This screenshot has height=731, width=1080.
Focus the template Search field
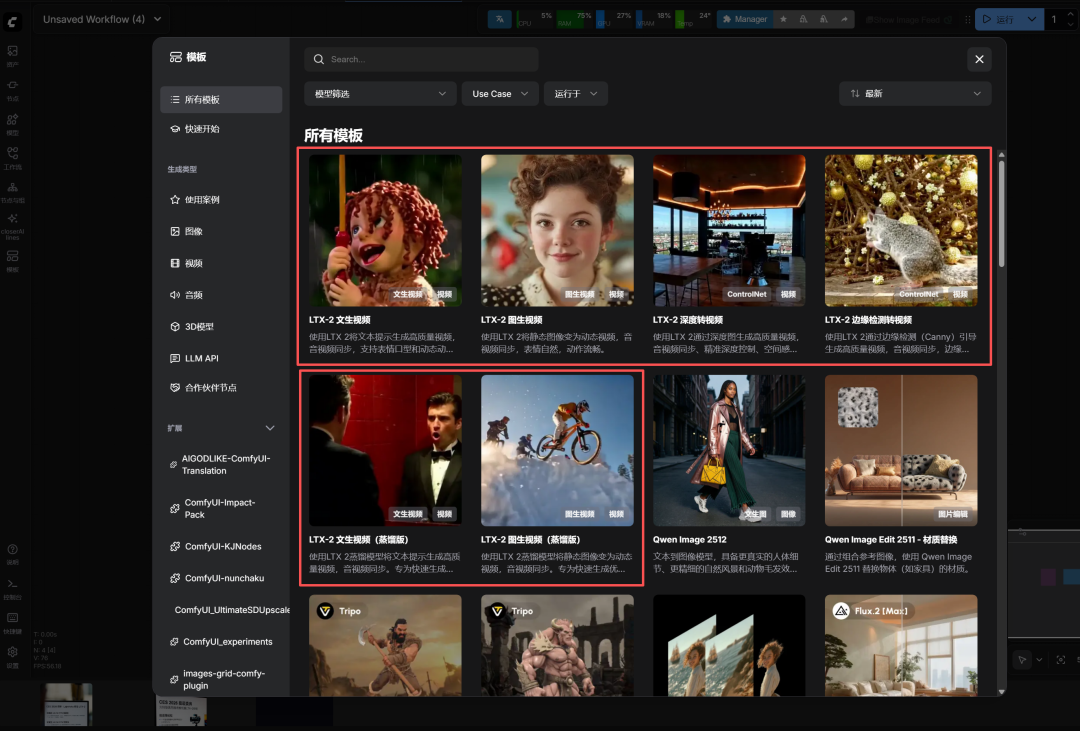(421, 59)
